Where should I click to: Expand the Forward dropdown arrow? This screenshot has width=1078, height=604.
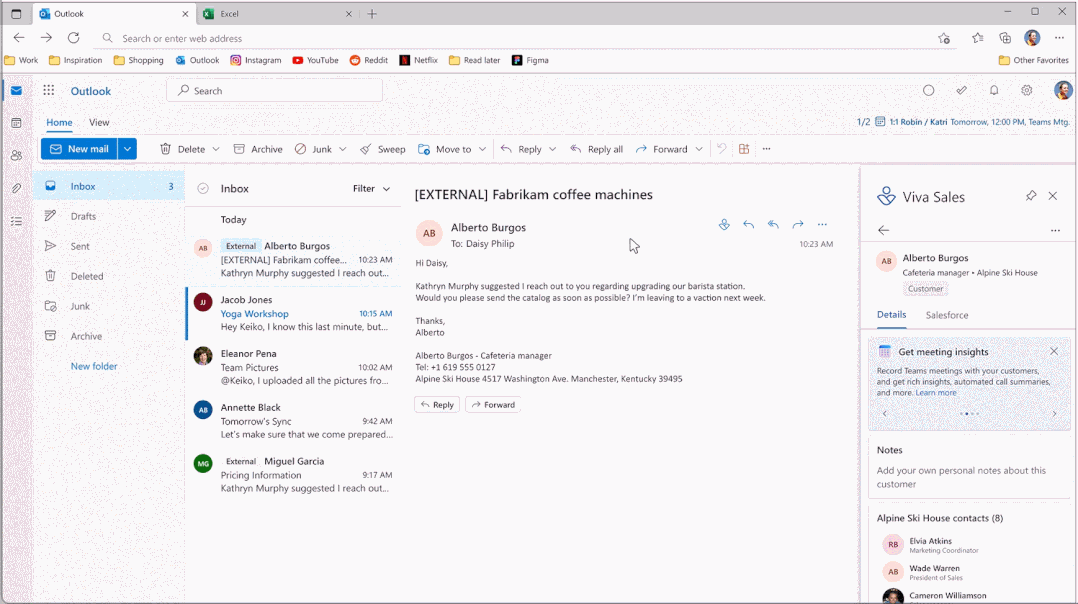point(699,149)
